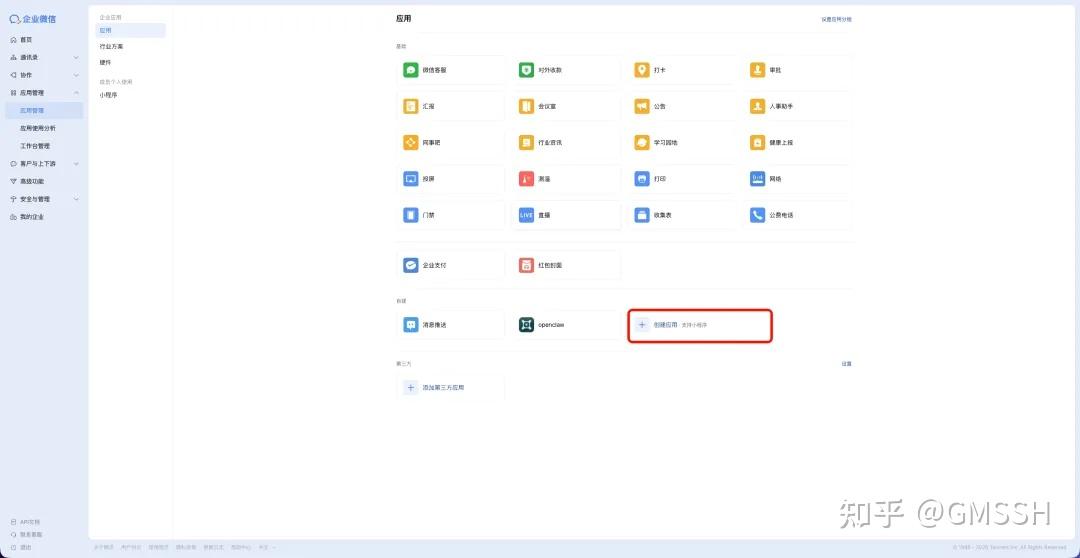The width and height of the screenshot is (1080, 558).
Task: Collapse the 应用管理 sidebar section
Action: pyautogui.click(x=76, y=92)
